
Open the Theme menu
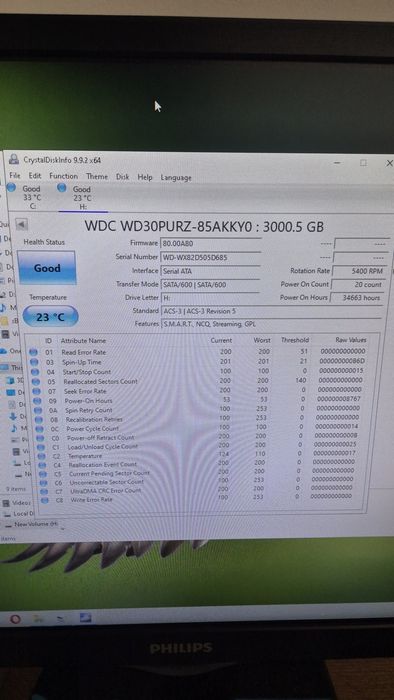[x=97, y=177]
